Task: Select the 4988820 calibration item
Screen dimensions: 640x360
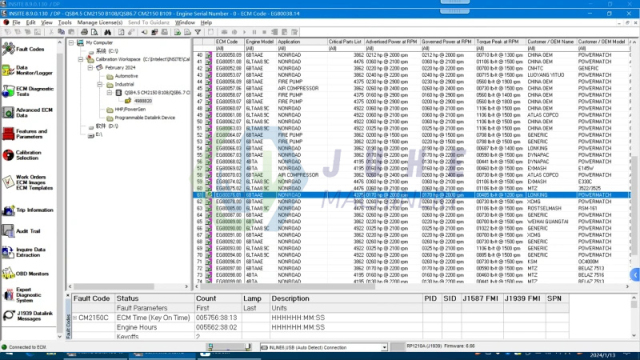Action: pyautogui.click(x=142, y=101)
